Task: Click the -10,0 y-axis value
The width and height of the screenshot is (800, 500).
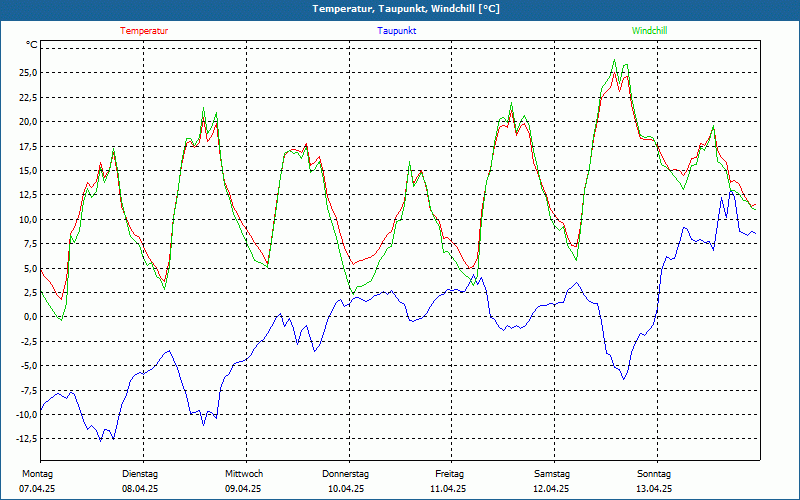Action: coord(26,414)
